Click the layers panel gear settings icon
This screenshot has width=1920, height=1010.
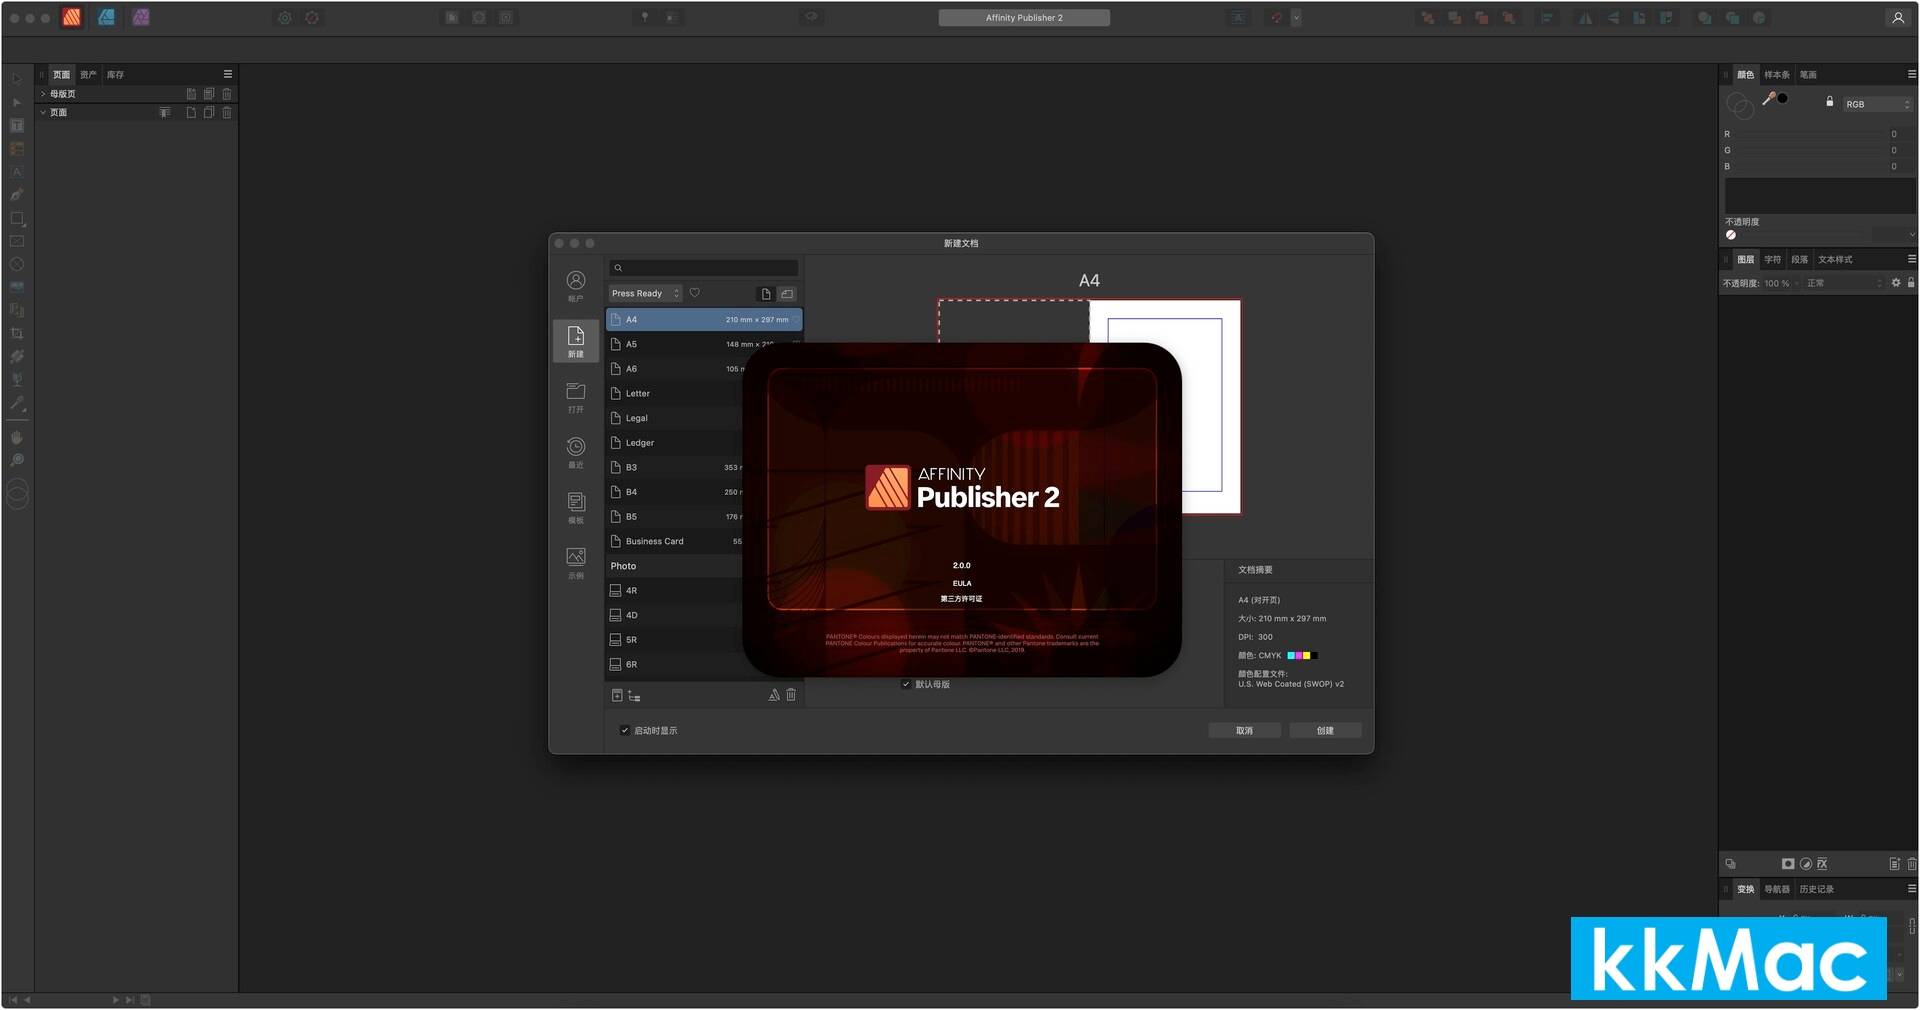pos(1896,283)
